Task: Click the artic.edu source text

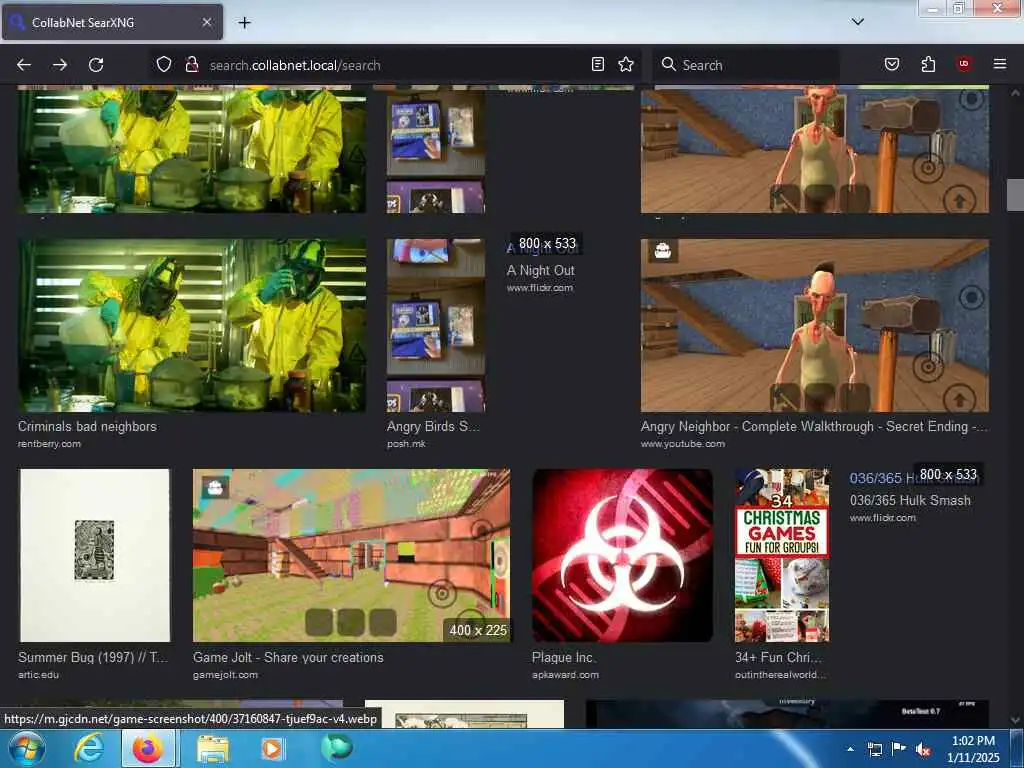Action: (39, 675)
